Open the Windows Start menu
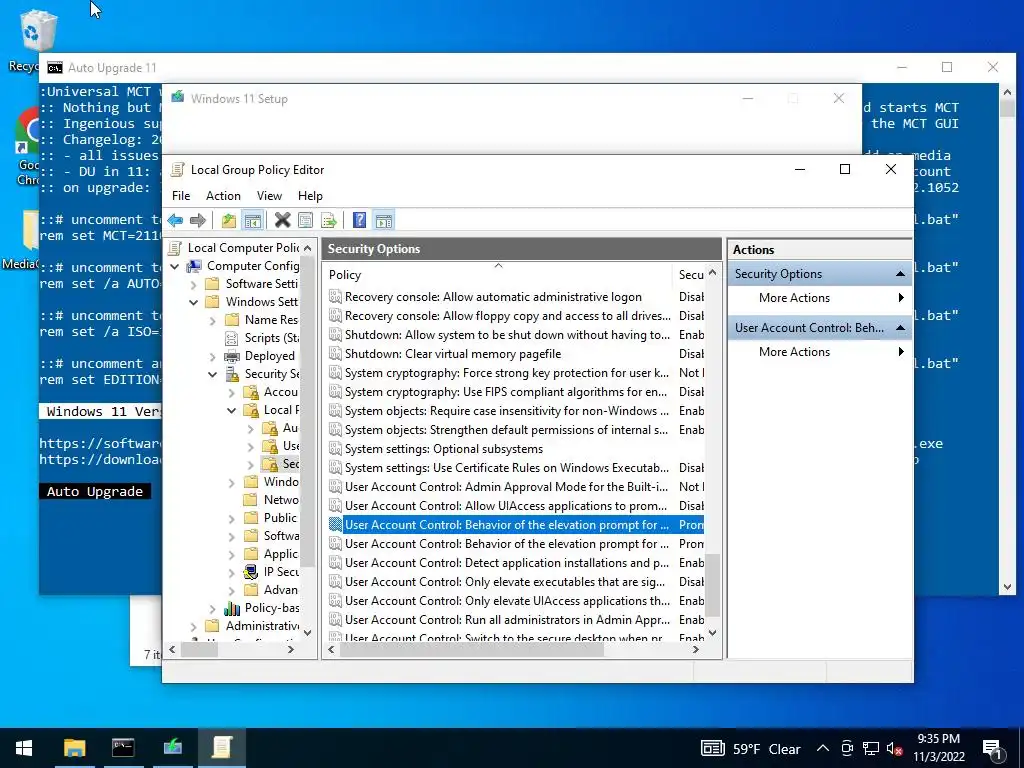 pyautogui.click(x=24, y=748)
